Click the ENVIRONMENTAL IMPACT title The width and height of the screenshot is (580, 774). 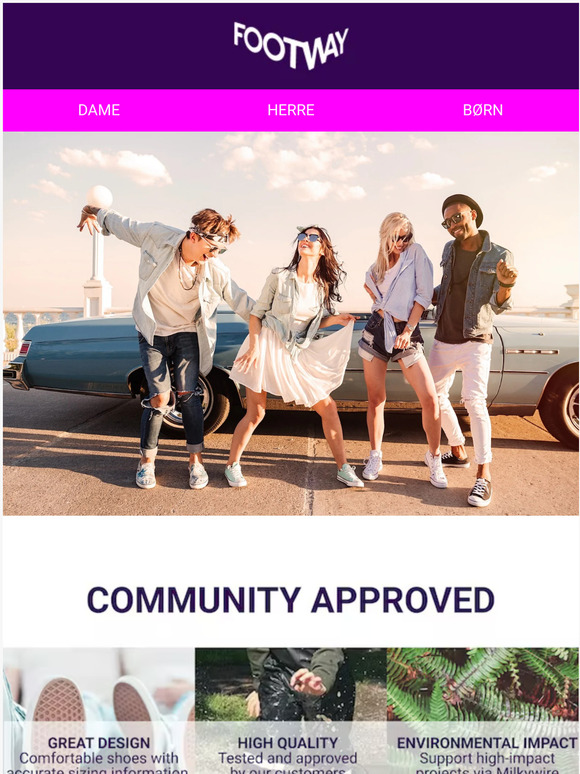click(x=487, y=743)
